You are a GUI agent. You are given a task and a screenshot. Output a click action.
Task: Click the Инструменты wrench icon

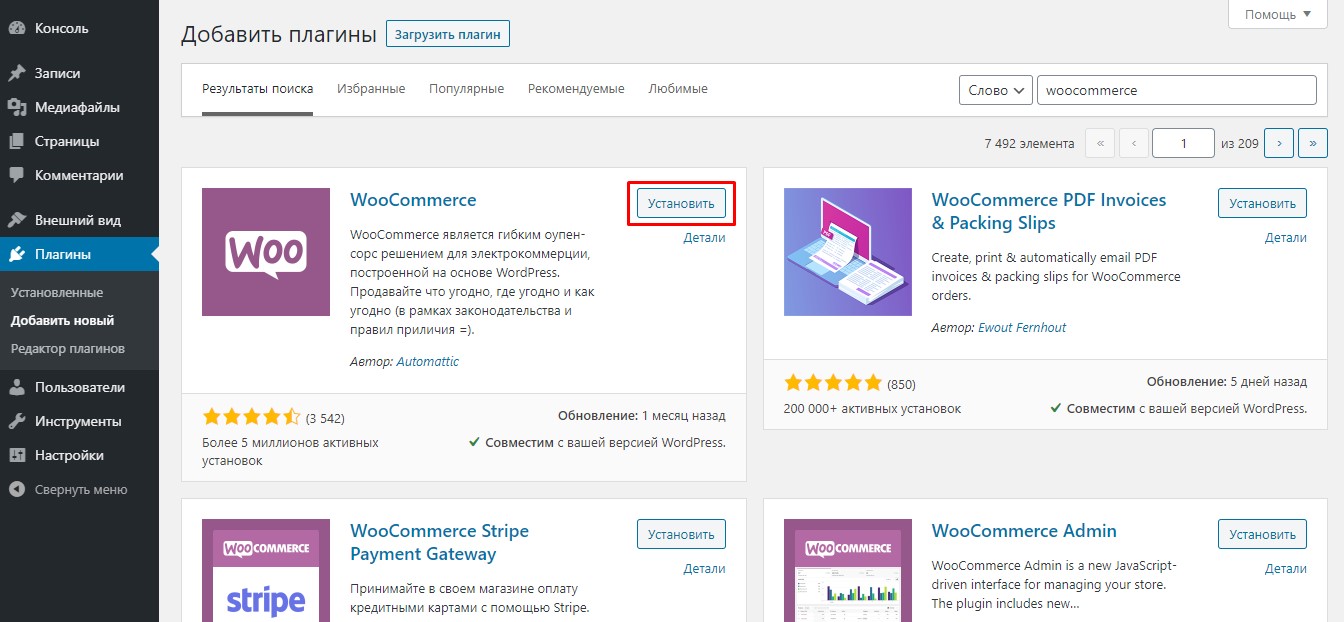(16, 421)
